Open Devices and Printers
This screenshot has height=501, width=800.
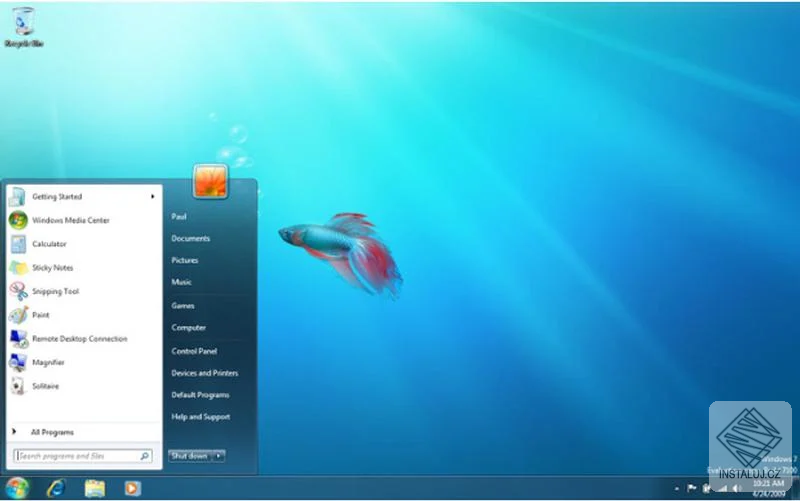(205, 373)
